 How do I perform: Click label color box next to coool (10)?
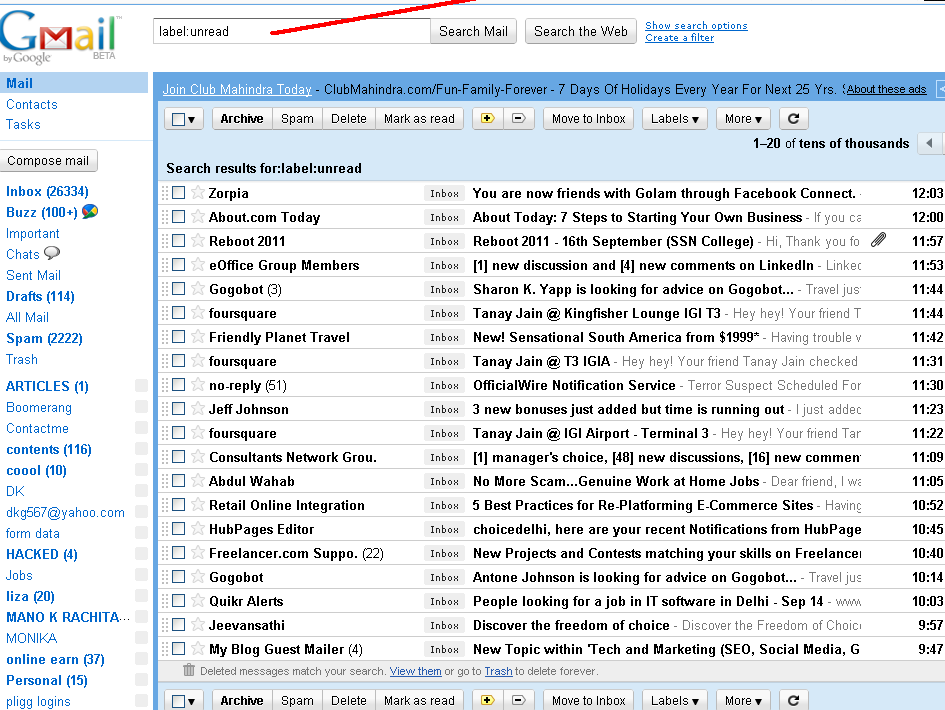(141, 470)
